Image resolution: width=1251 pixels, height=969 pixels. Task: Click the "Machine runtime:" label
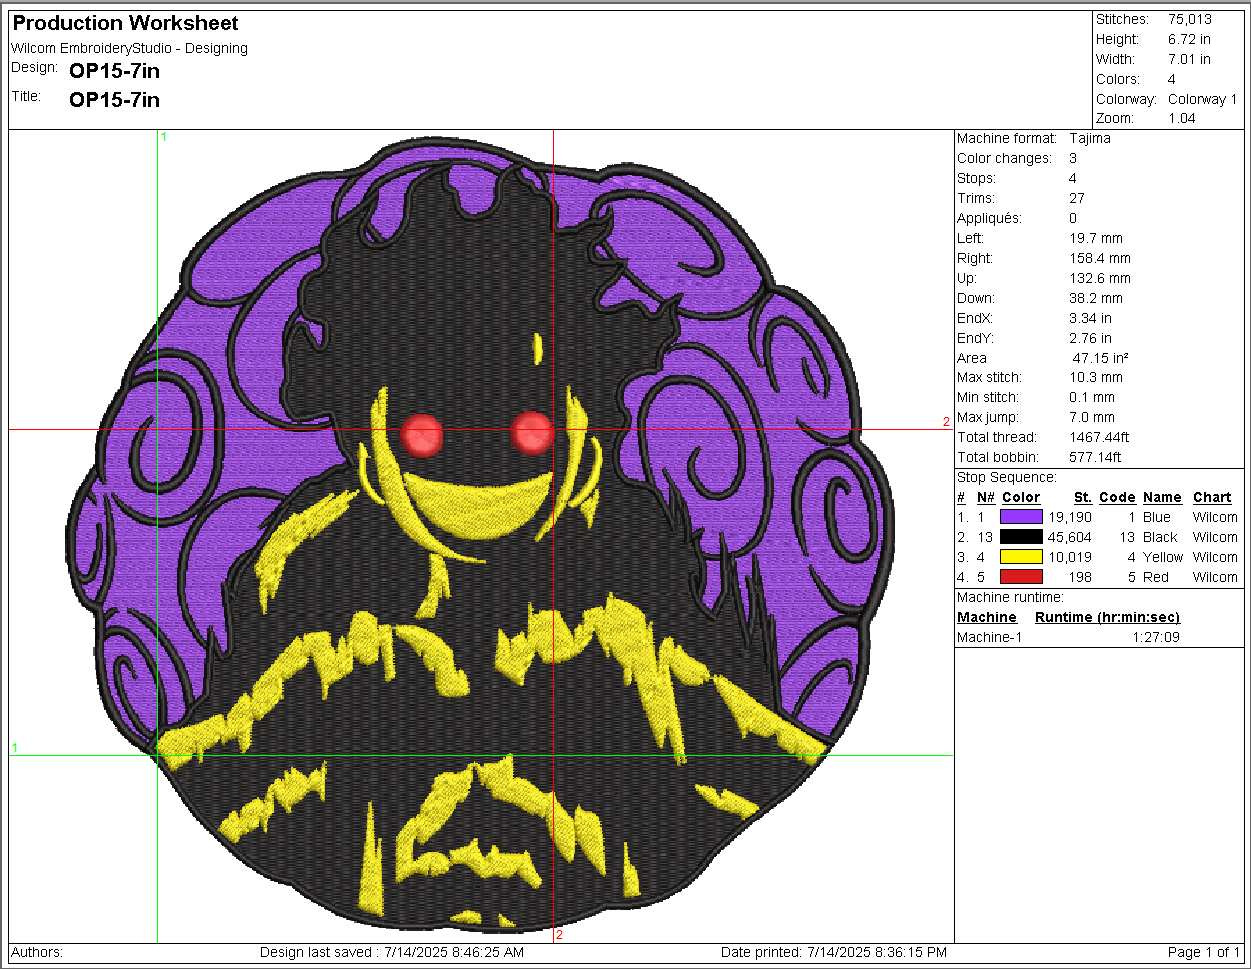click(x=1011, y=597)
